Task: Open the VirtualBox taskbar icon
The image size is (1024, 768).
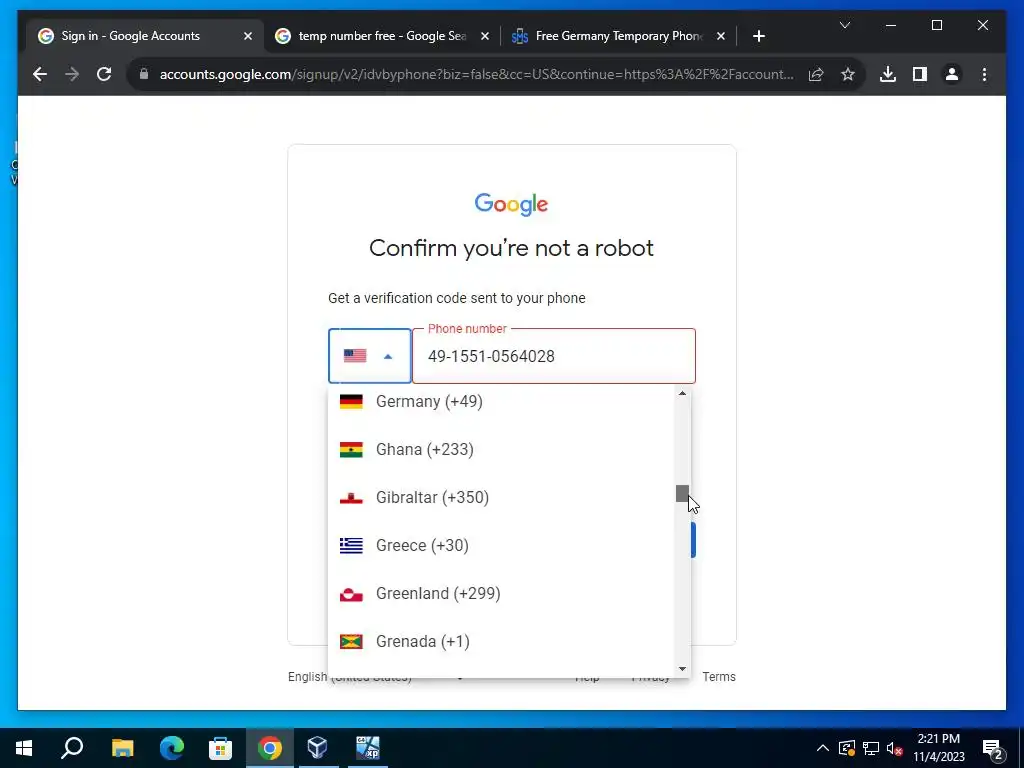Action: 317,748
